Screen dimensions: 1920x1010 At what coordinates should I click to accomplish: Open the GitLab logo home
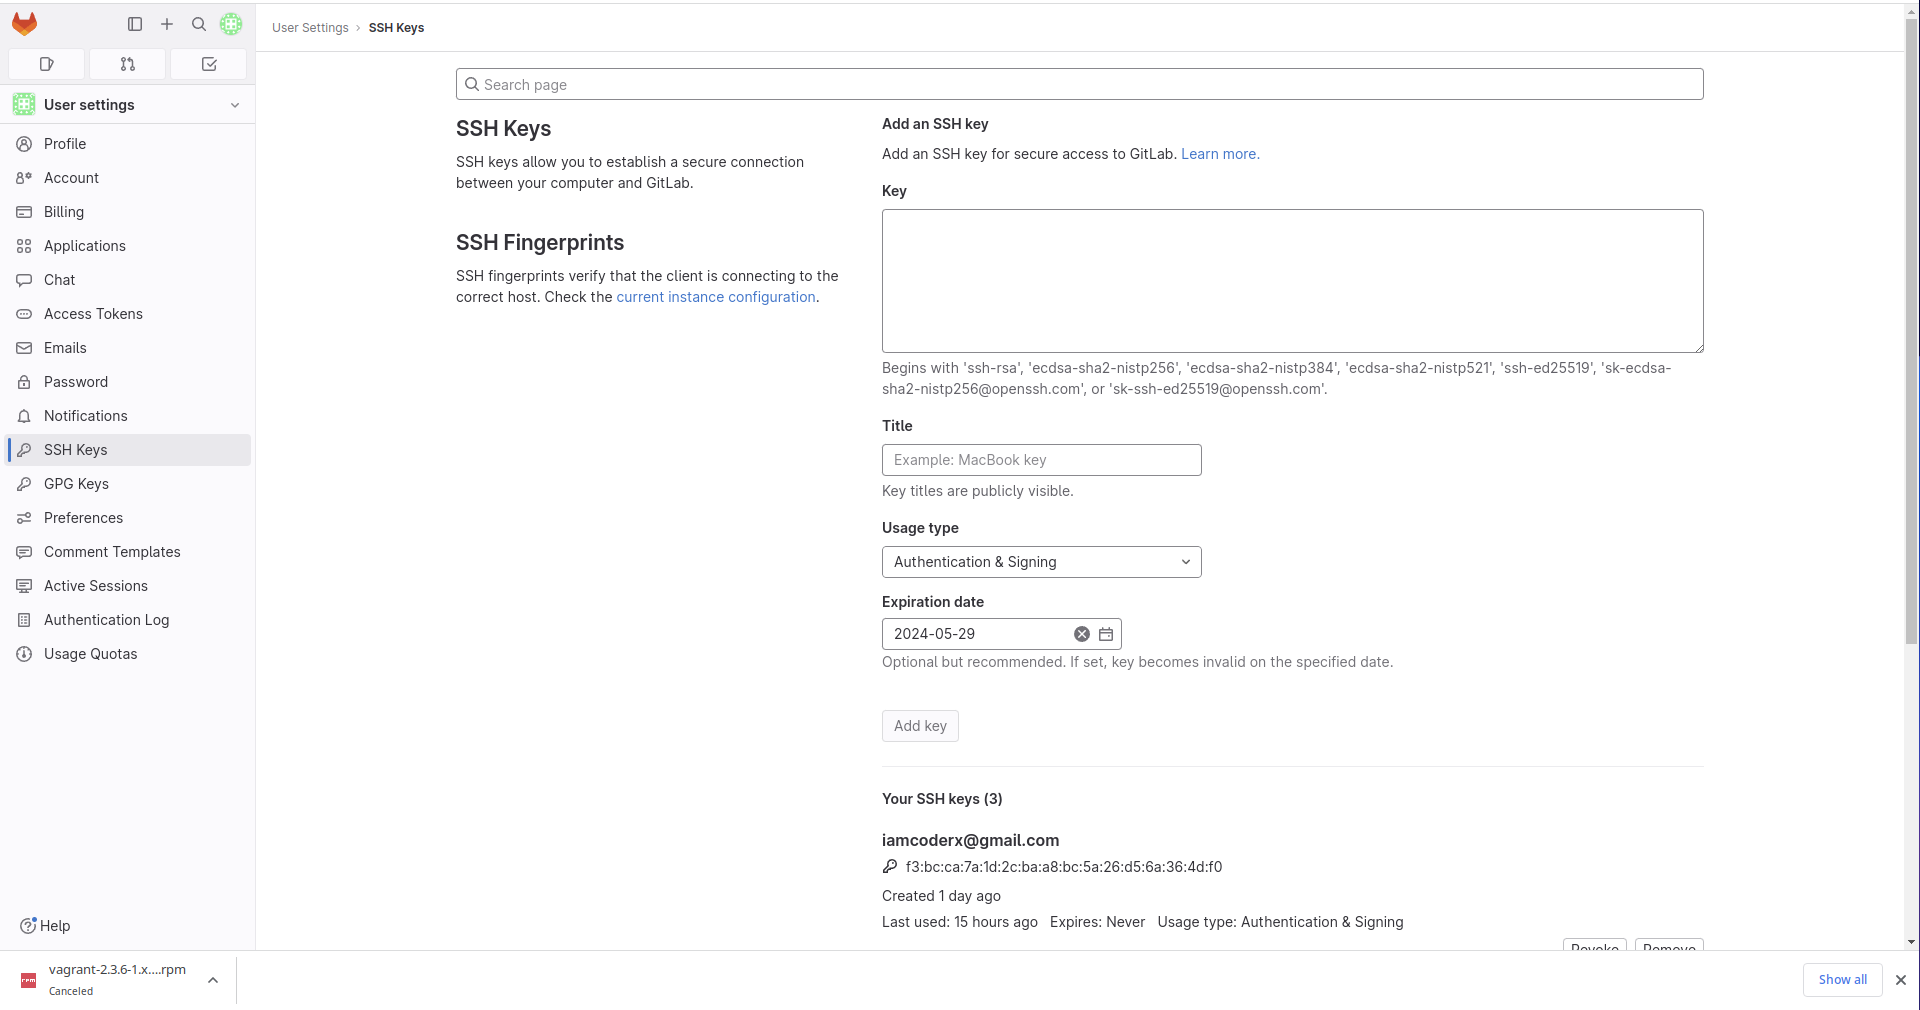[x=24, y=24]
